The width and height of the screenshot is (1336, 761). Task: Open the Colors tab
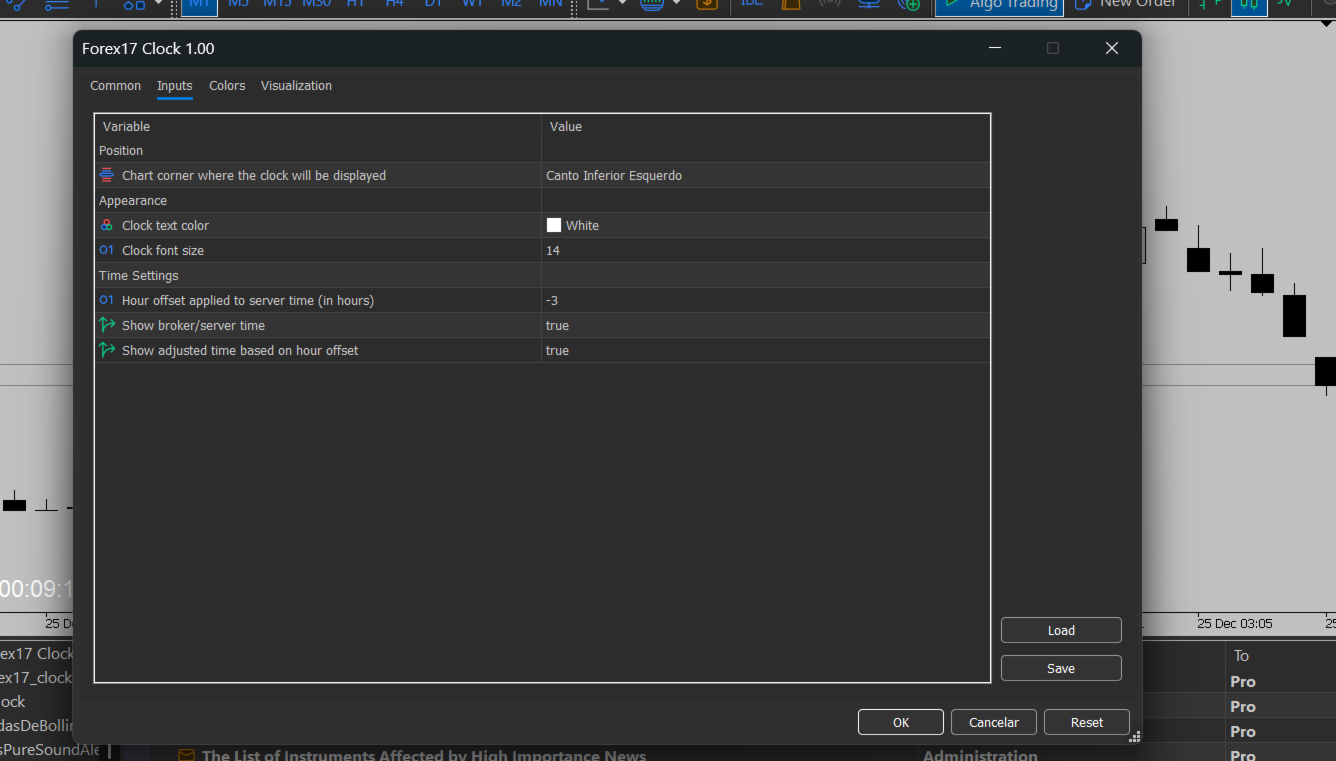point(227,86)
